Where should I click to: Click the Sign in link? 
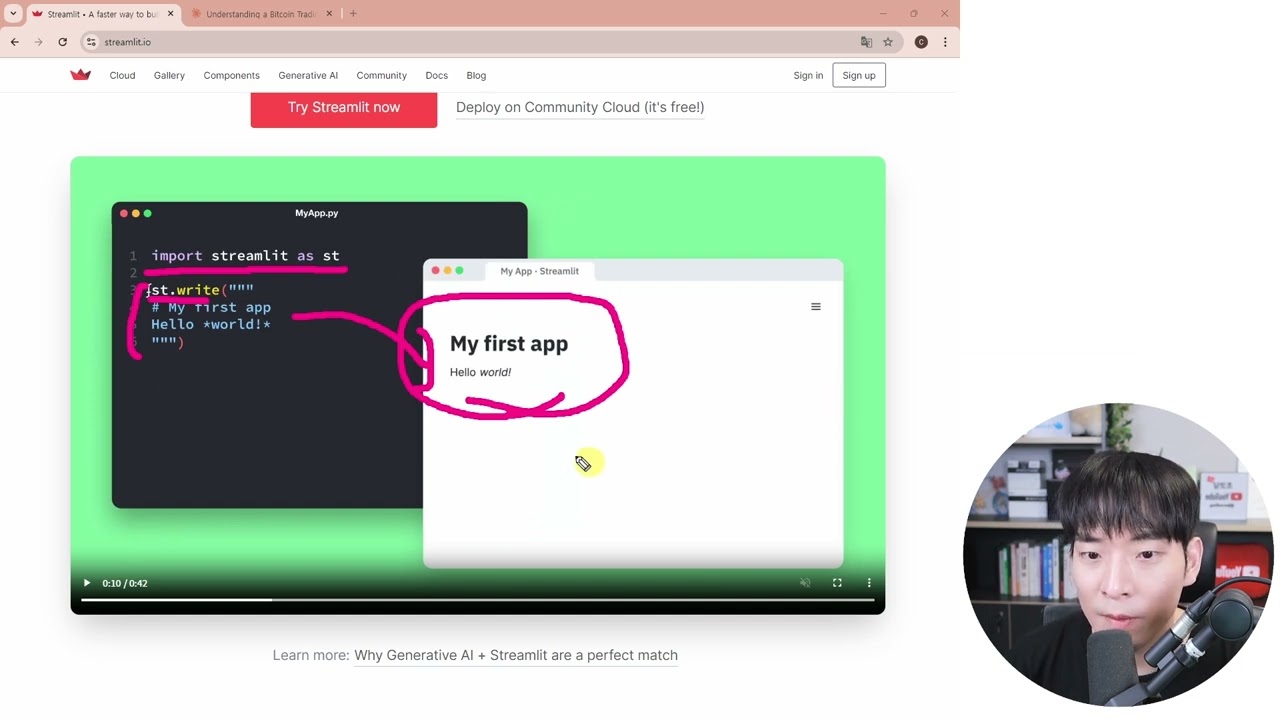808,75
